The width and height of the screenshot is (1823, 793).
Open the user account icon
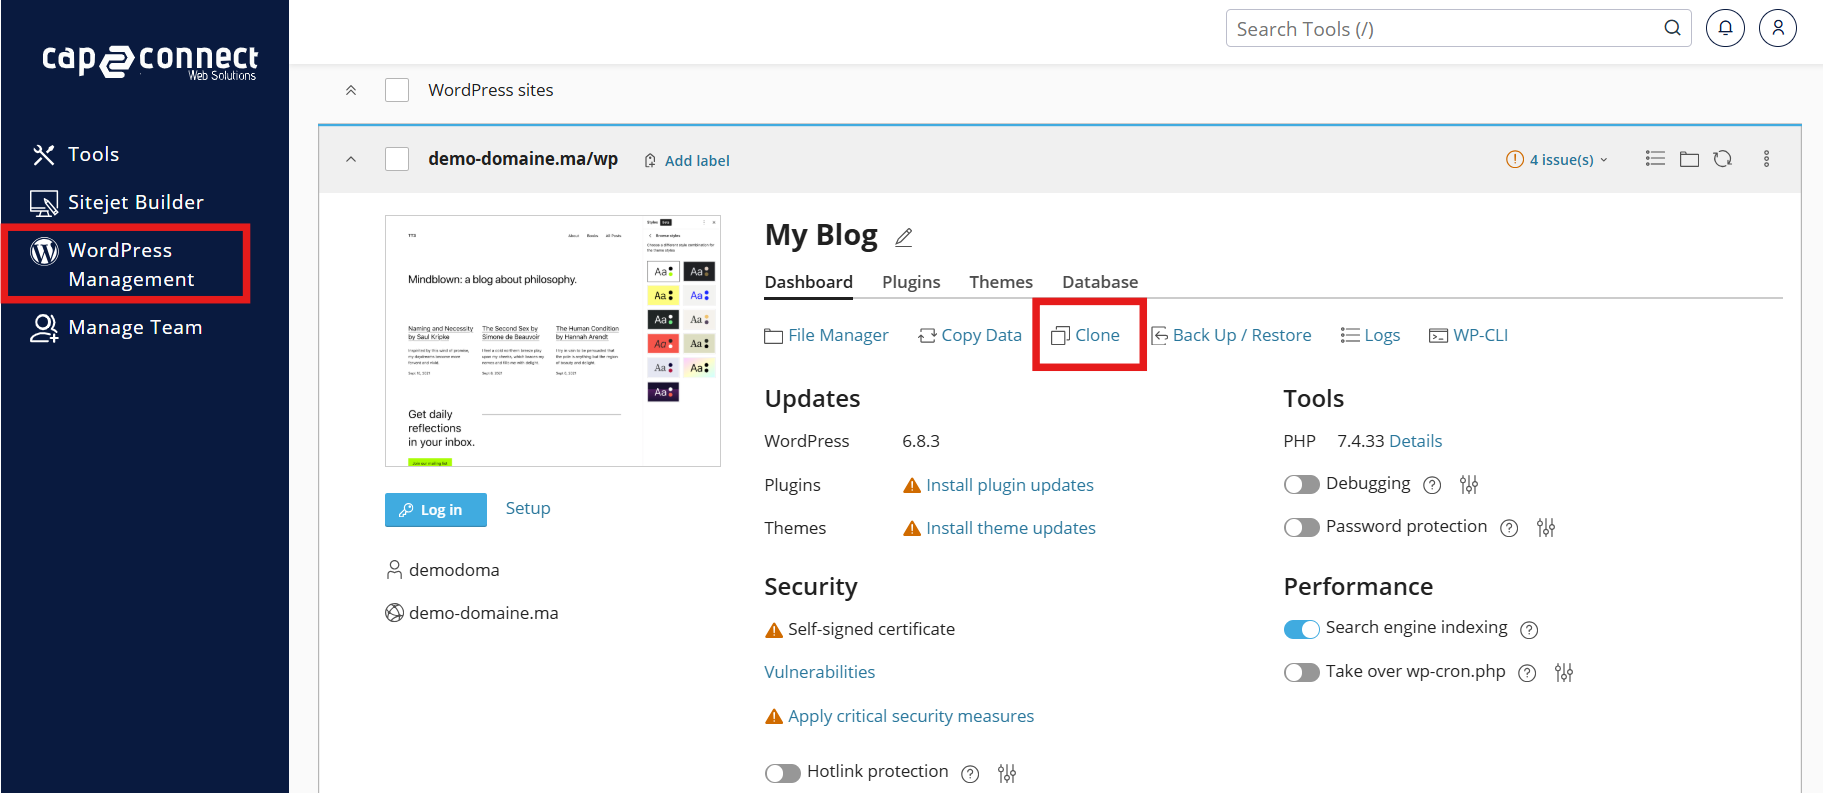point(1778,28)
